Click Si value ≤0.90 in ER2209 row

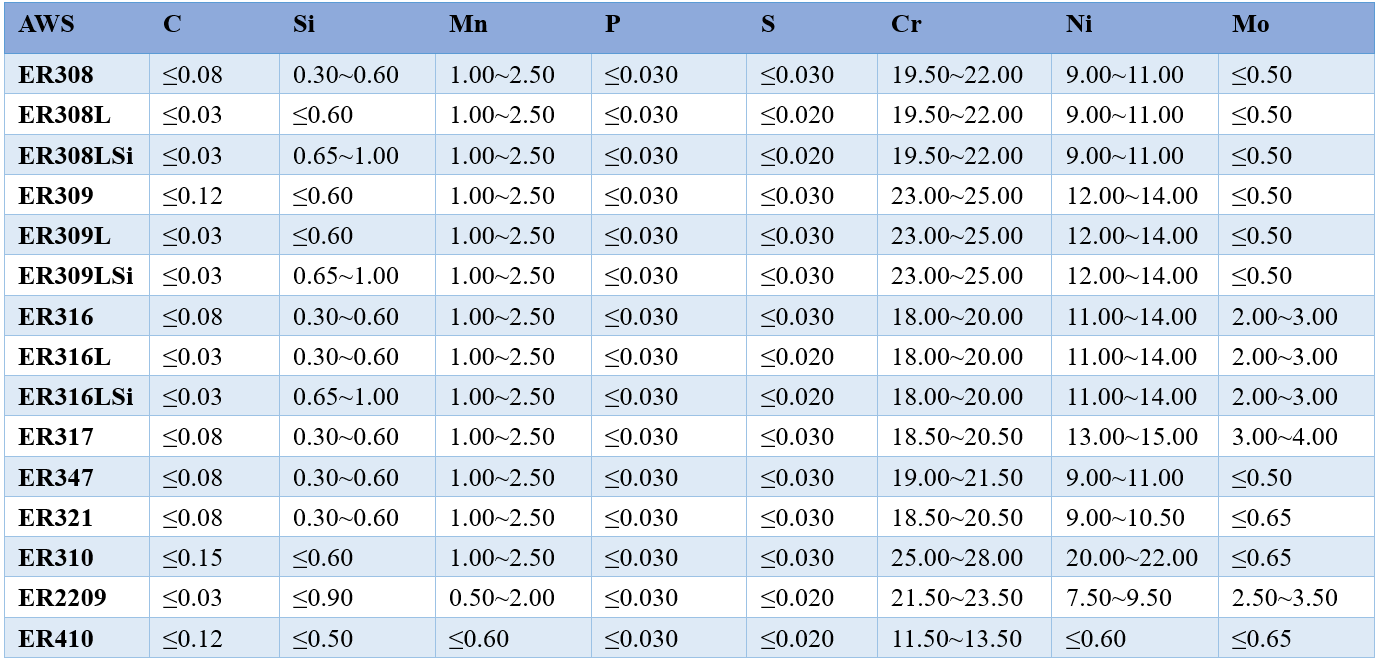tap(323, 599)
